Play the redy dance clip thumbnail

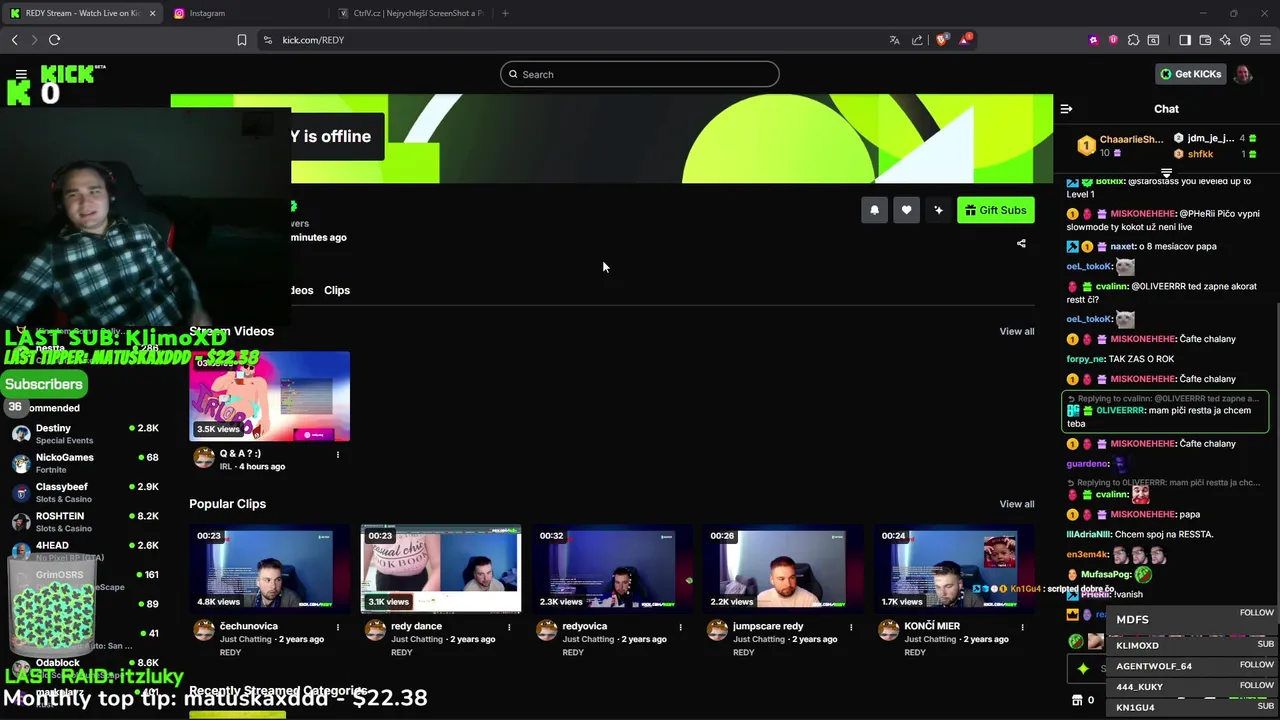point(441,568)
